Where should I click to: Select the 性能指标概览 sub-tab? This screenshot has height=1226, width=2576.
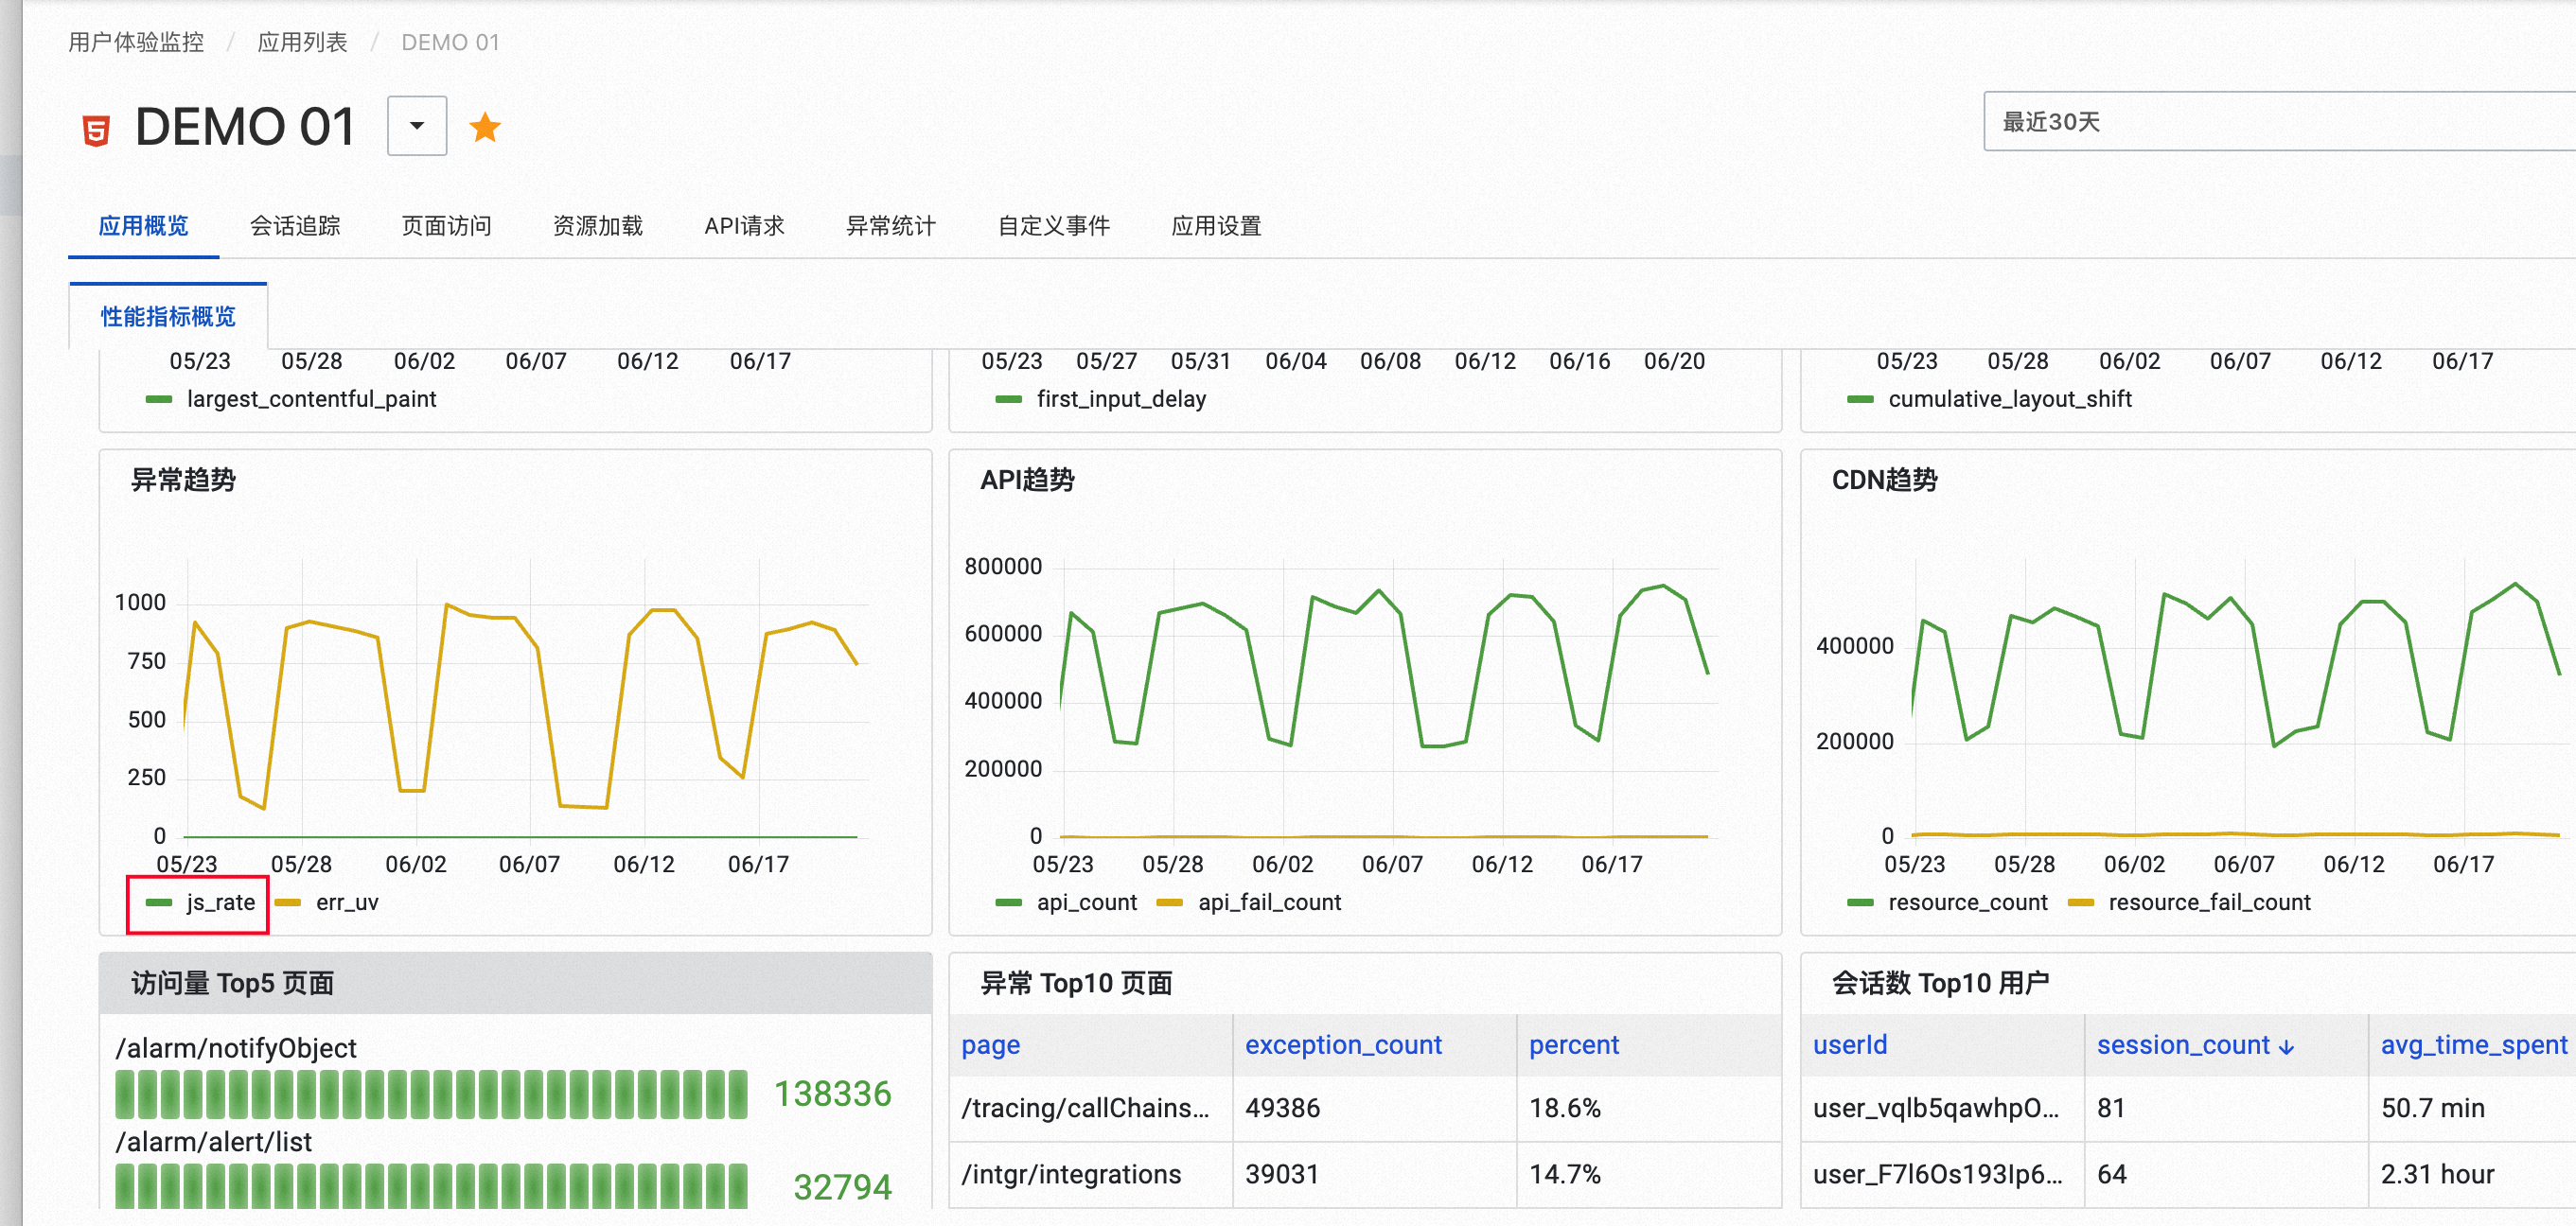(x=168, y=317)
